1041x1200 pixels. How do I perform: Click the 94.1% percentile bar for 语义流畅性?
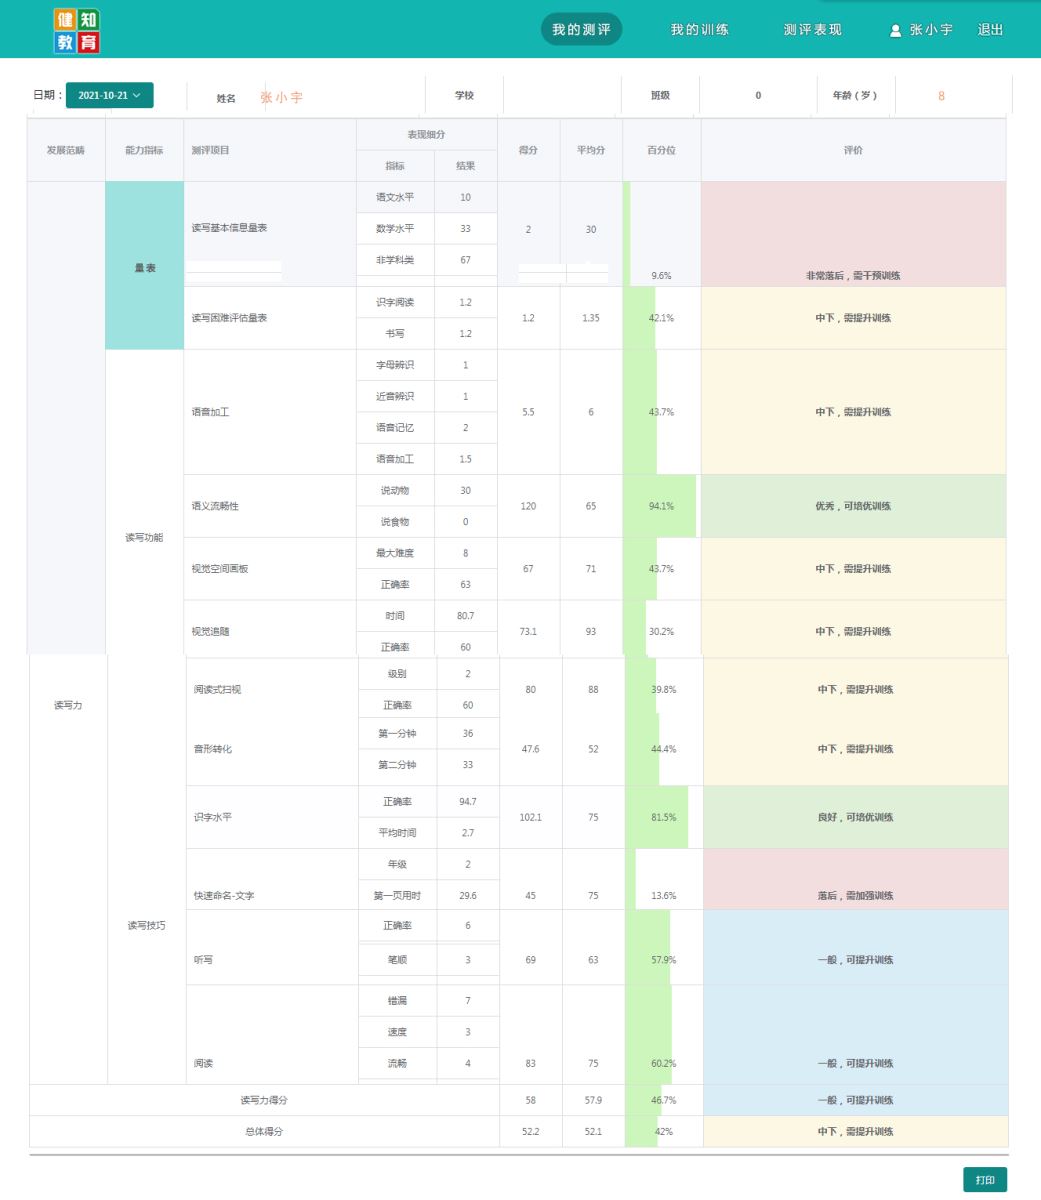pos(660,506)
